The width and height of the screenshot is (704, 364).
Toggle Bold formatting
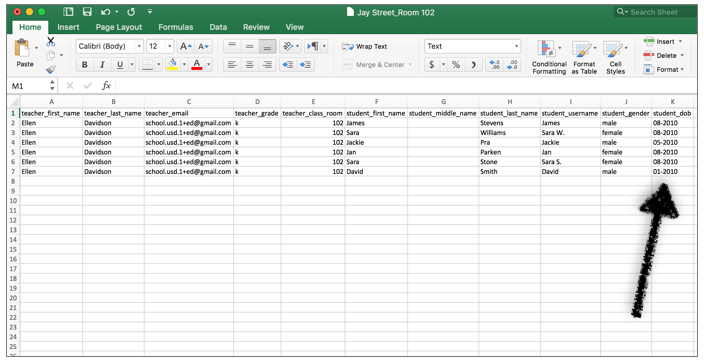84,65
